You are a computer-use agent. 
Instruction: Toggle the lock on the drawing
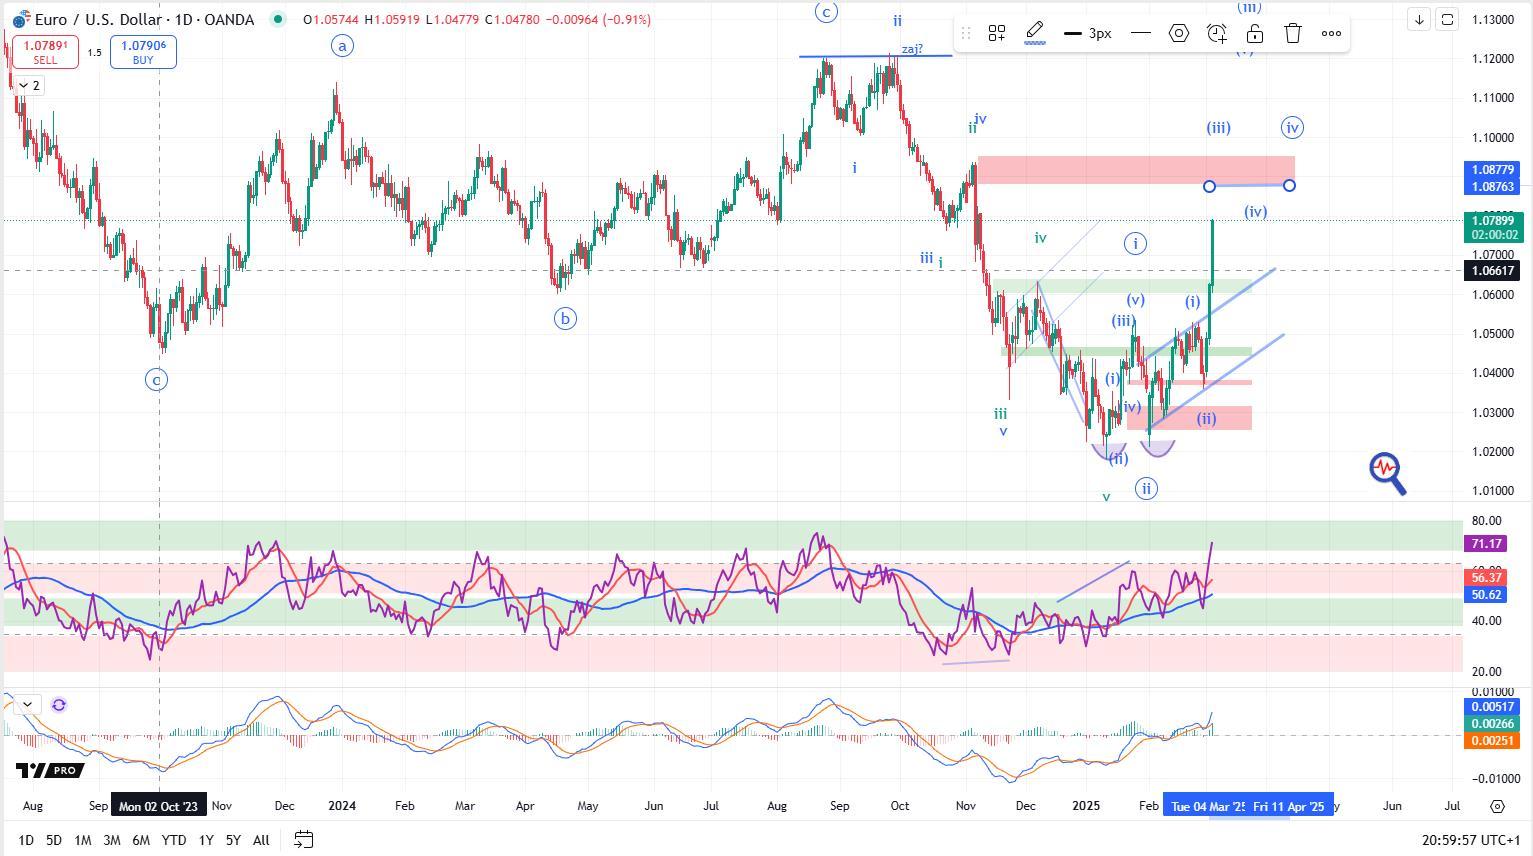(x=1255, y=33)
